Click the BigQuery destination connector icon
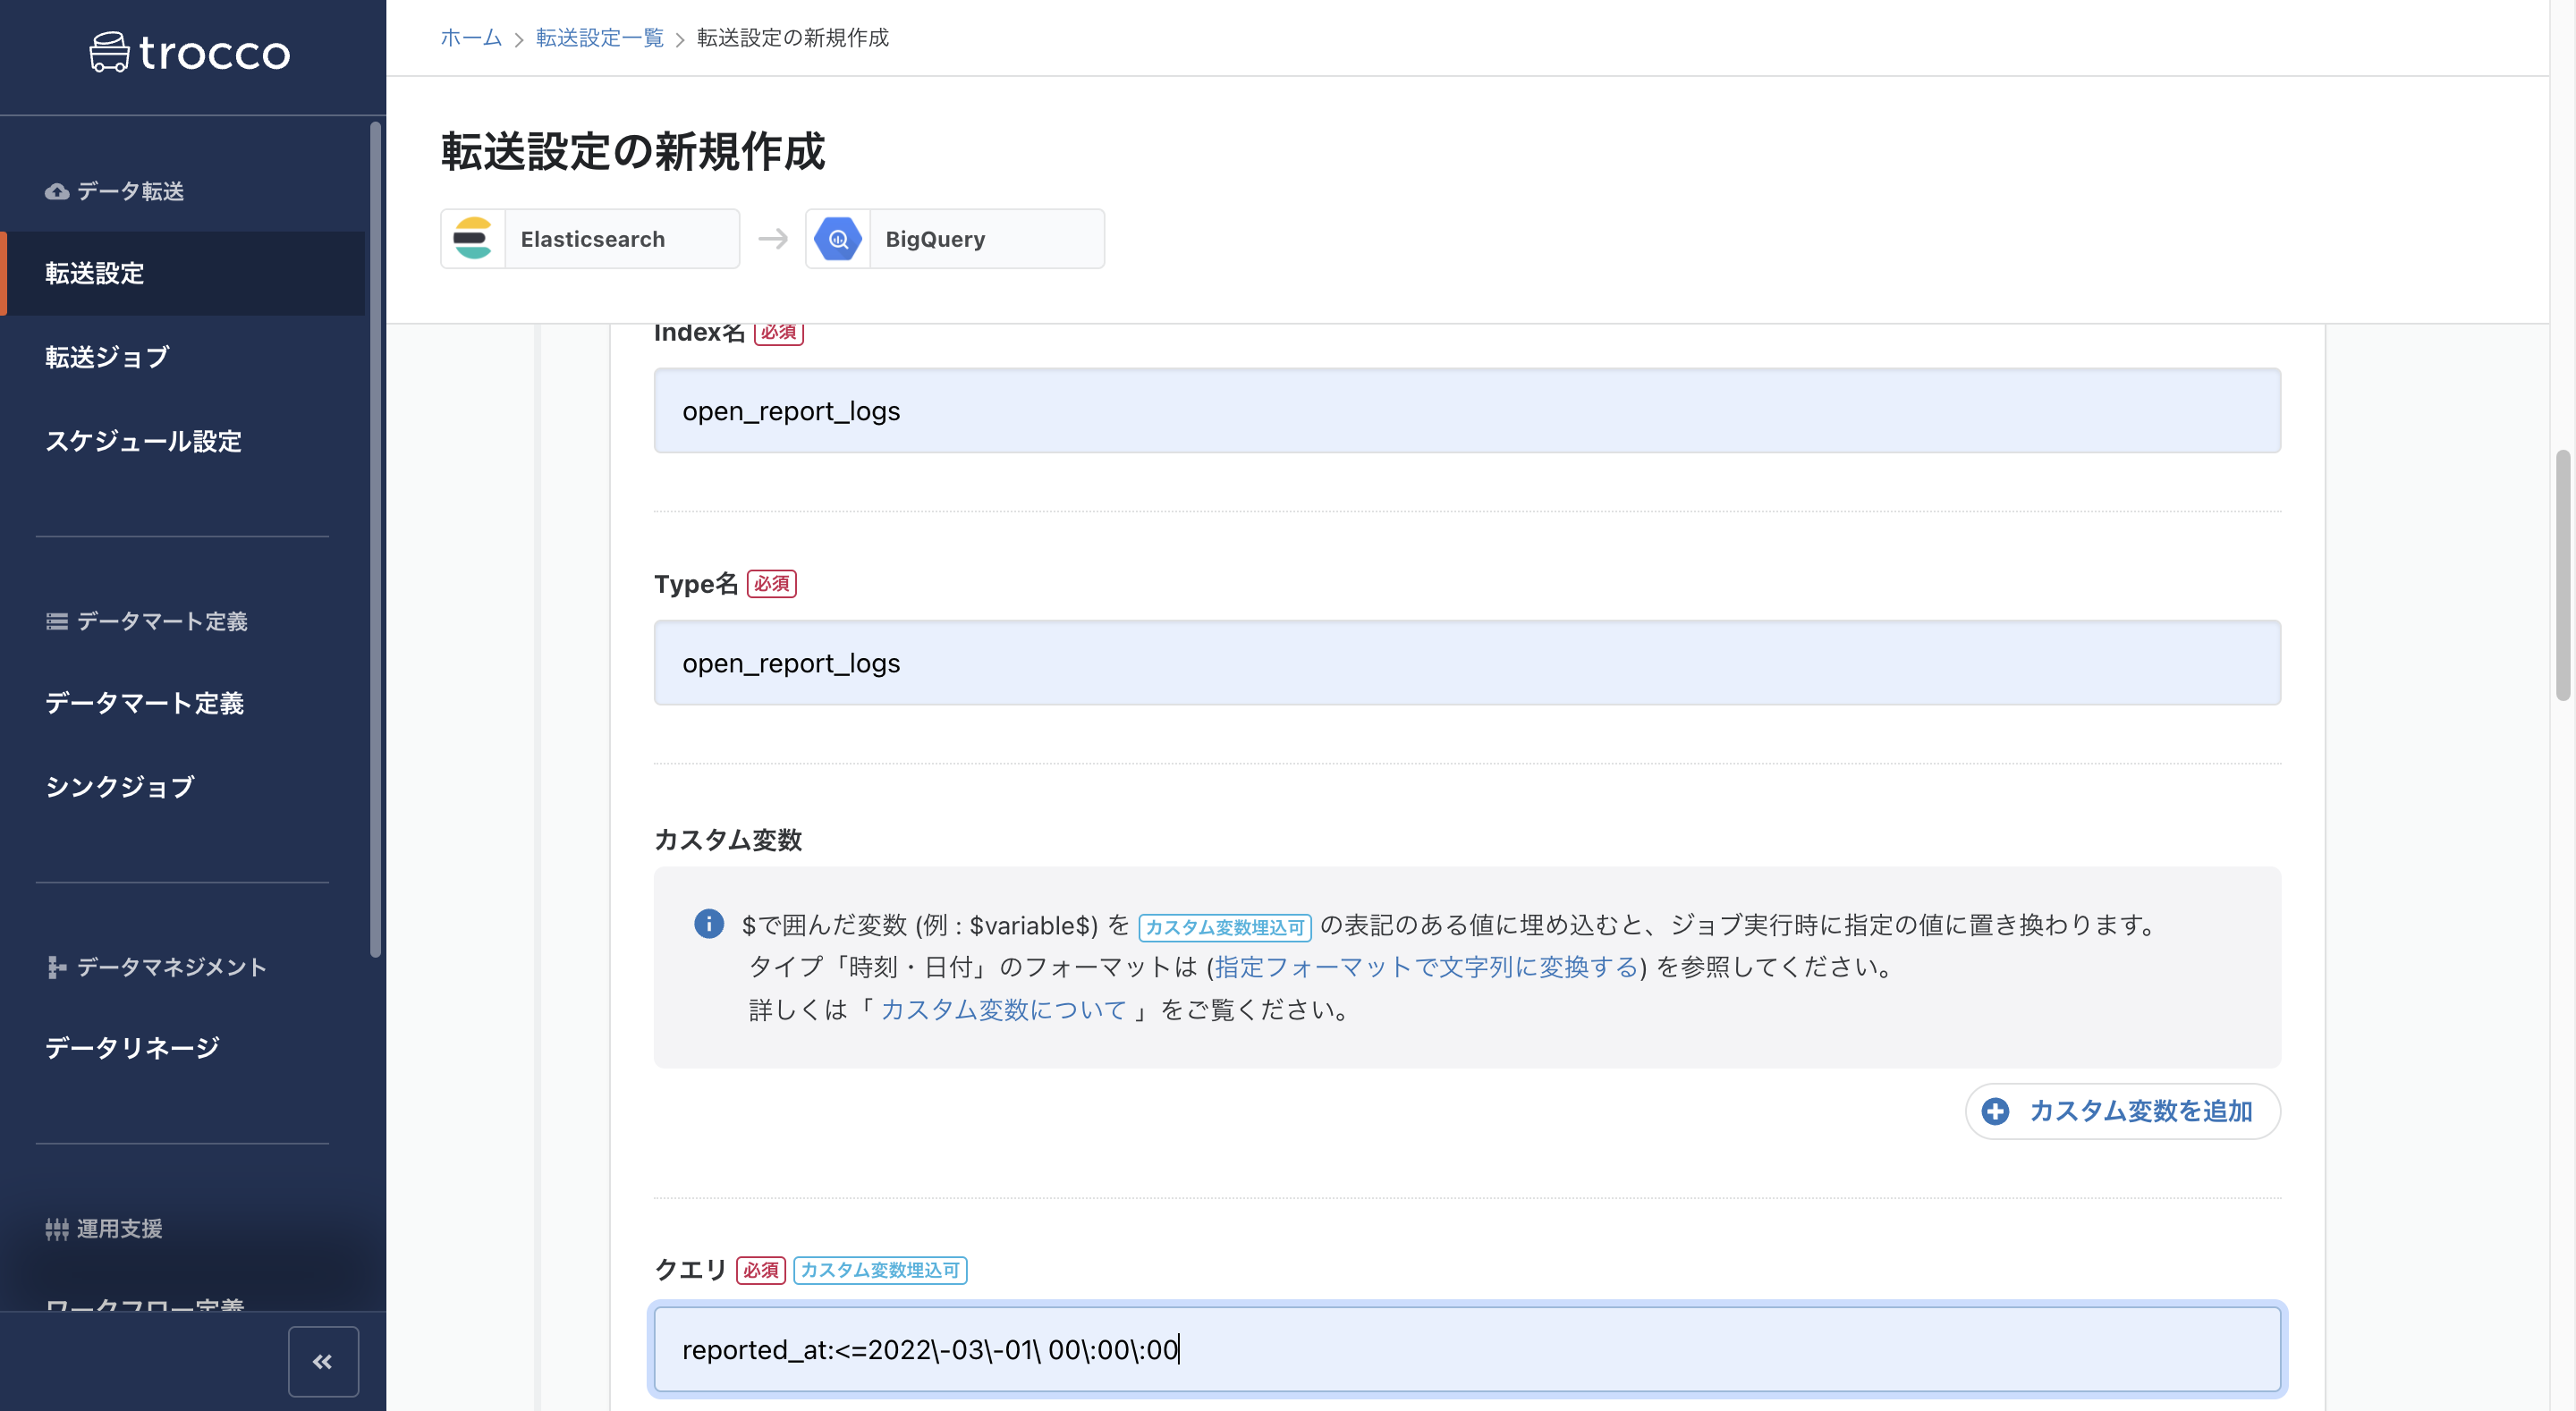2576x1411 pixels. [838, 238]
